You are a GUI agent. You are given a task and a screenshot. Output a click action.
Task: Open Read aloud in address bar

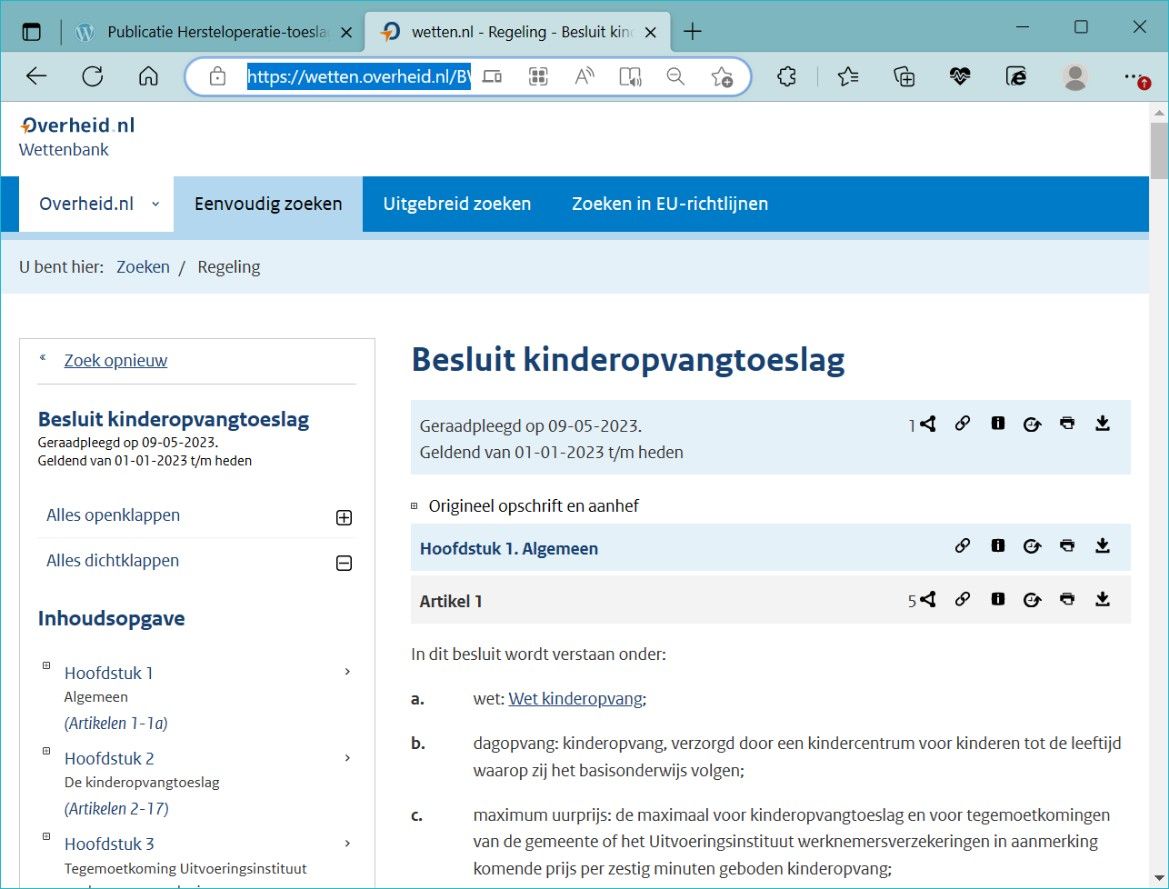(584, 76)
